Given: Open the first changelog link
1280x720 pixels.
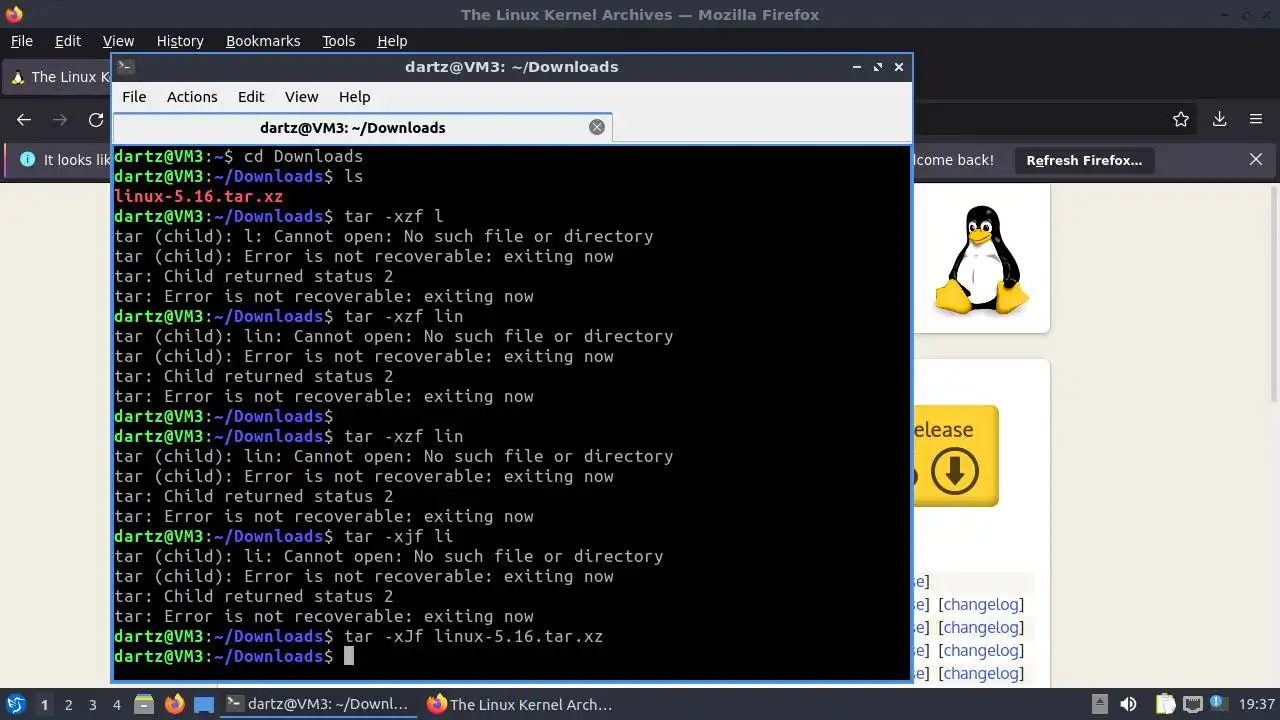Looking at the screenshot, I should pyautogui.click(x=983, y=604).
